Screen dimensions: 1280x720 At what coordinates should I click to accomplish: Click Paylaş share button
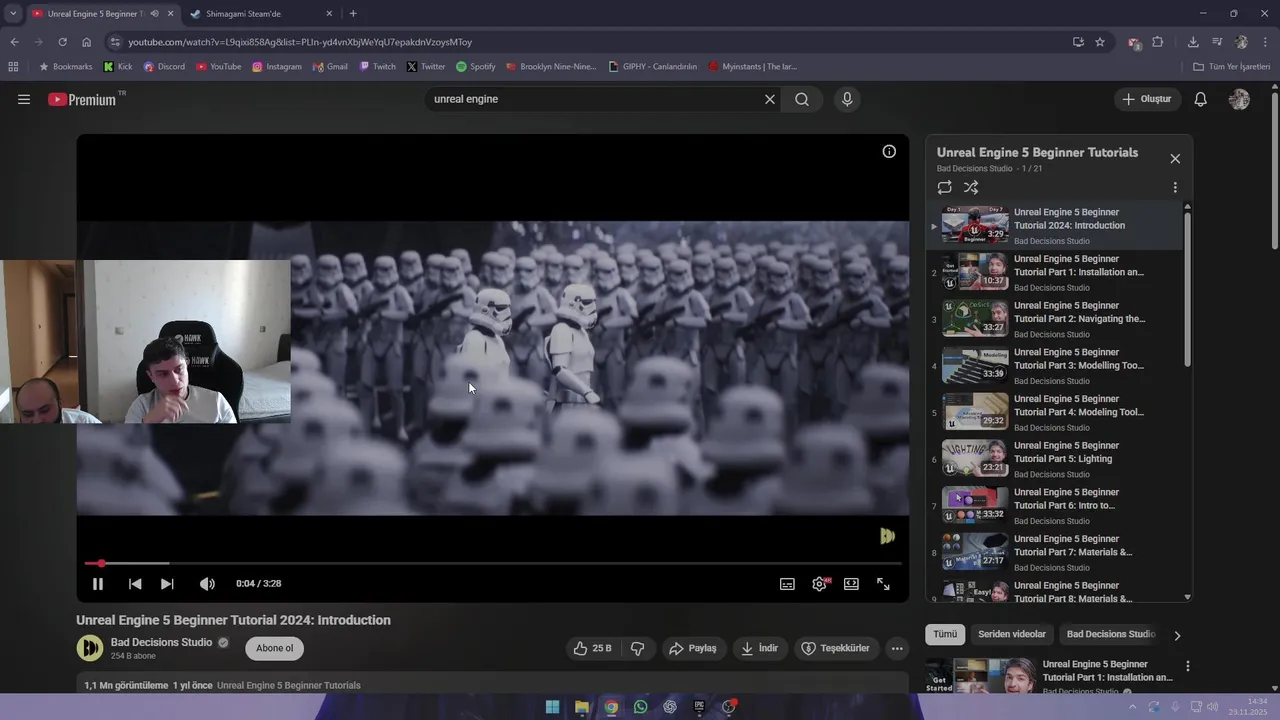(x=693, y=649)
